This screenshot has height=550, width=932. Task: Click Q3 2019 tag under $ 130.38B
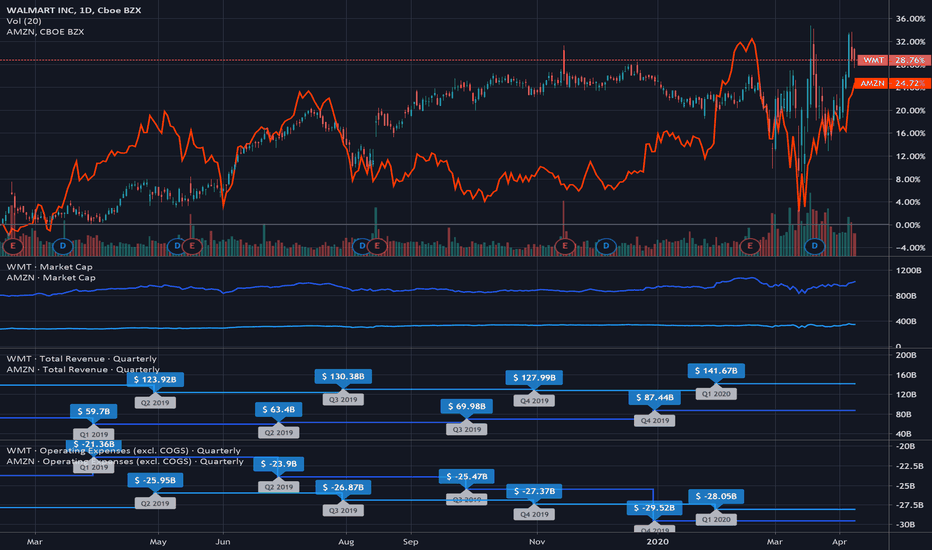tap(343, 400)
